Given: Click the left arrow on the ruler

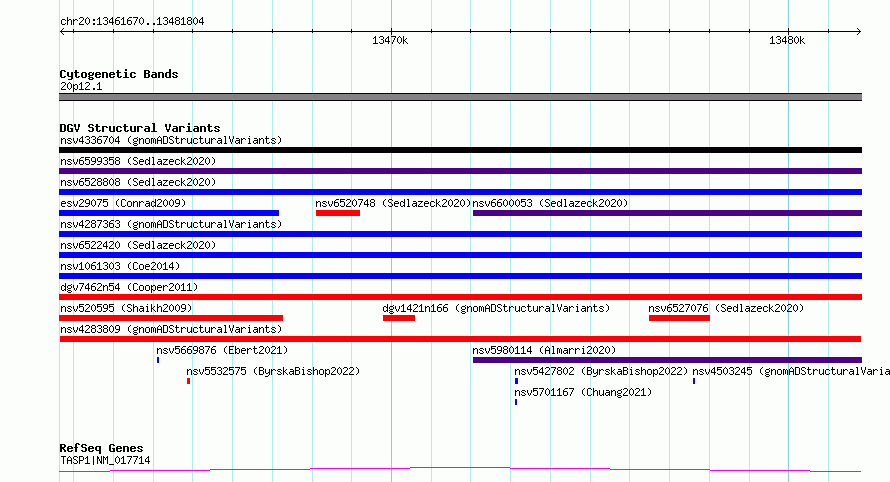Looking at the screenshot, I should click(62, 31).
